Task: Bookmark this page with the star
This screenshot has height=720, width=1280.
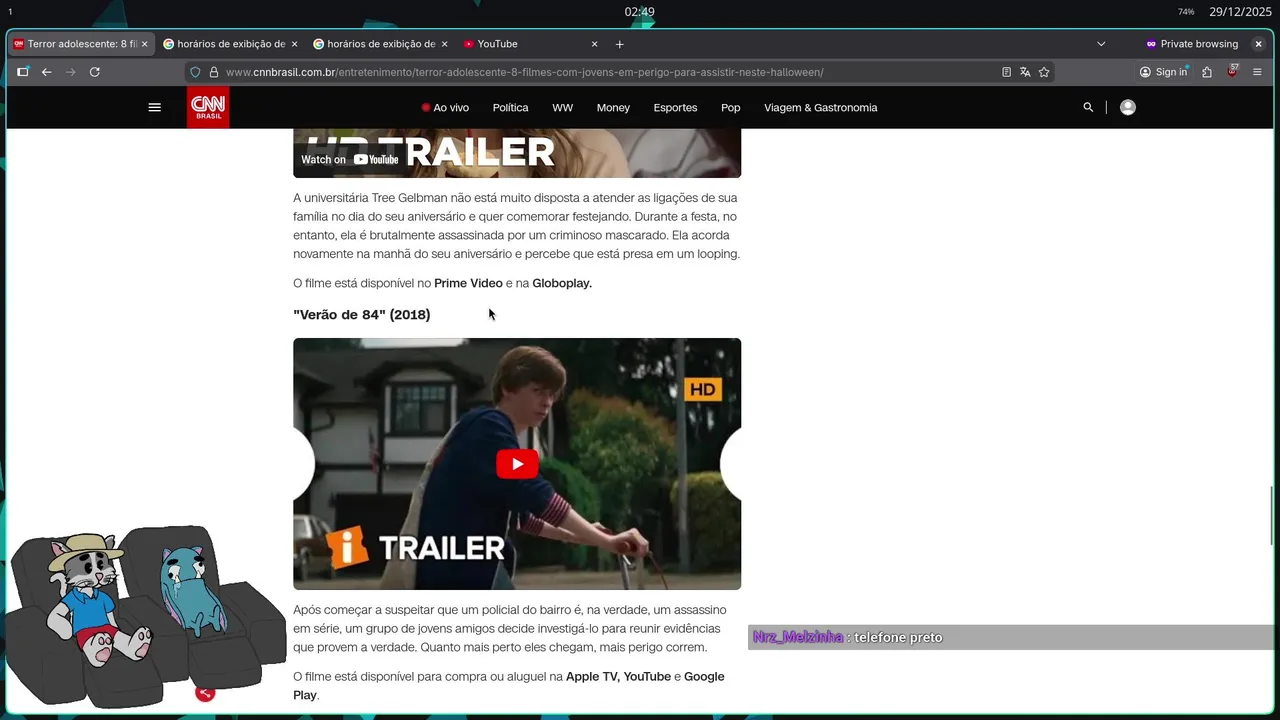Action: point(1044,72)
